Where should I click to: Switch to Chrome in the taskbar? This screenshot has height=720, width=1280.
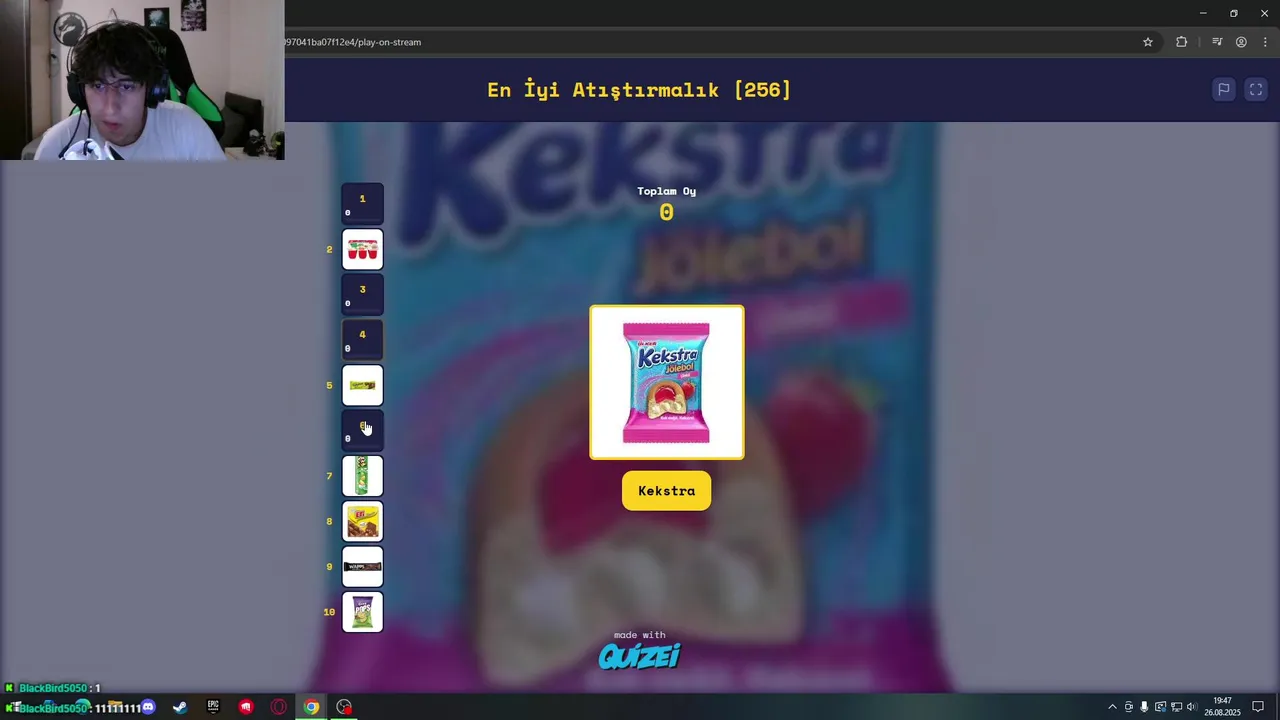(x=312, y=707)
